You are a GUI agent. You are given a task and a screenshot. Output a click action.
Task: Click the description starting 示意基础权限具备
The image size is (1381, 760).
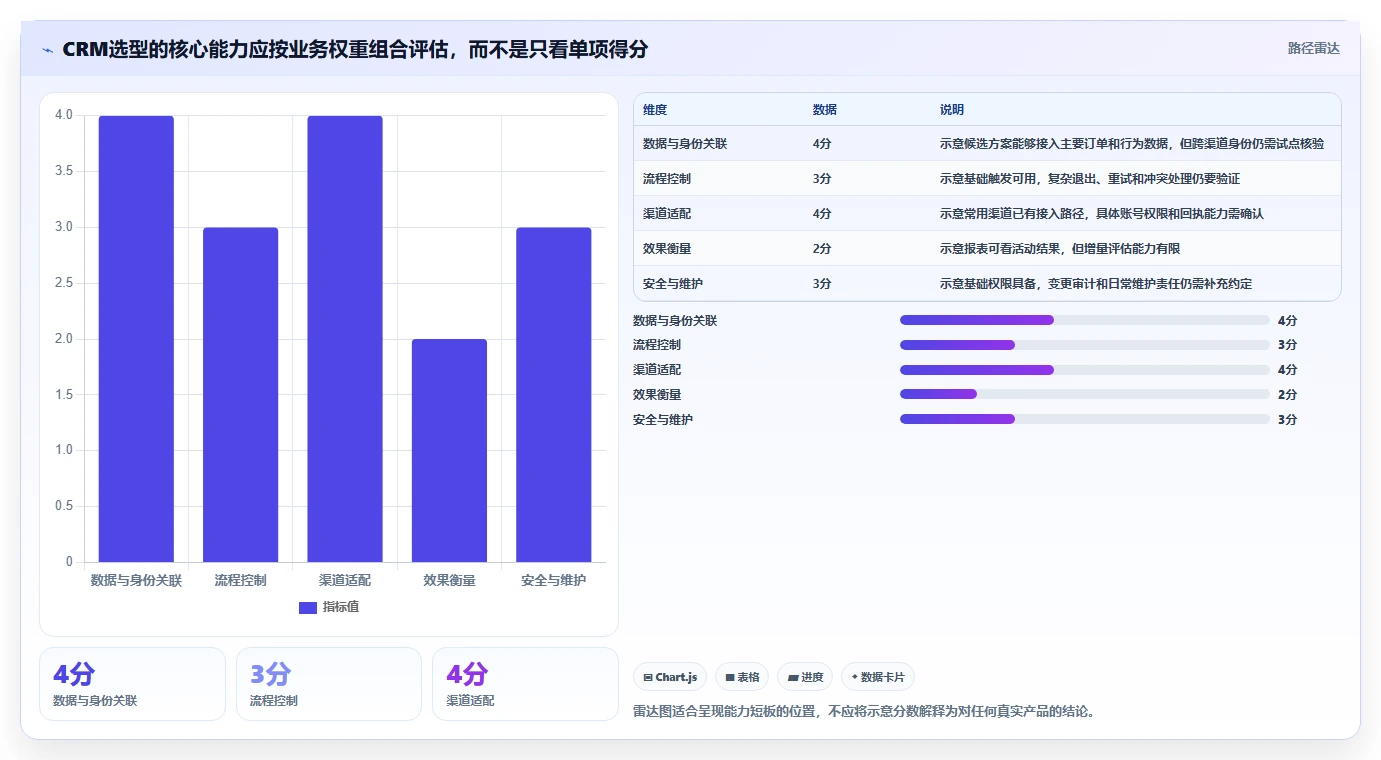(1096, 284)
